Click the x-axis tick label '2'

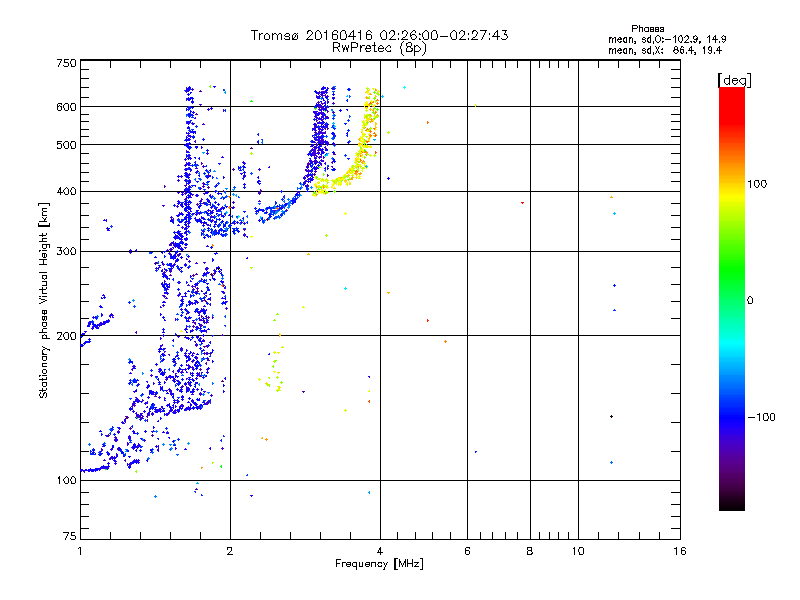coord(230,551)
